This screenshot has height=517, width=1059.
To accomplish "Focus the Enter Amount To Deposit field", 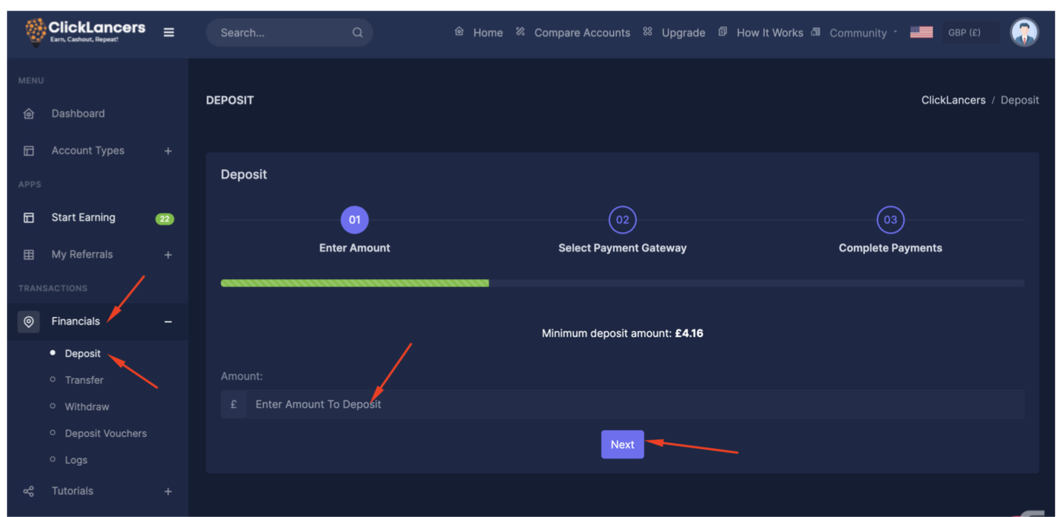I will pyautogui.click(x=634, y=404).
